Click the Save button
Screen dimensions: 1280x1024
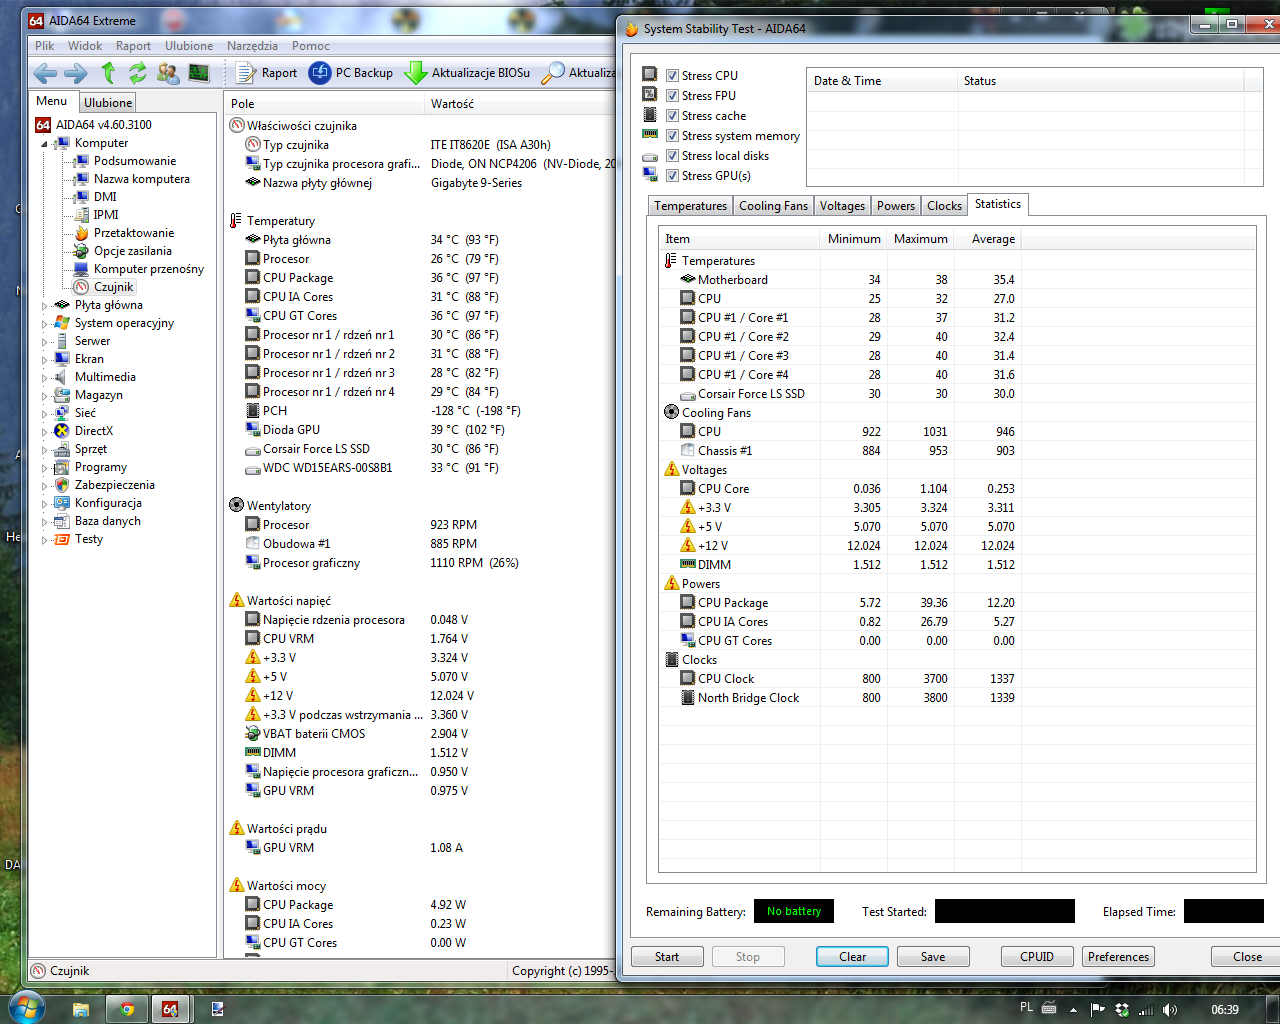tap(933, 957)
